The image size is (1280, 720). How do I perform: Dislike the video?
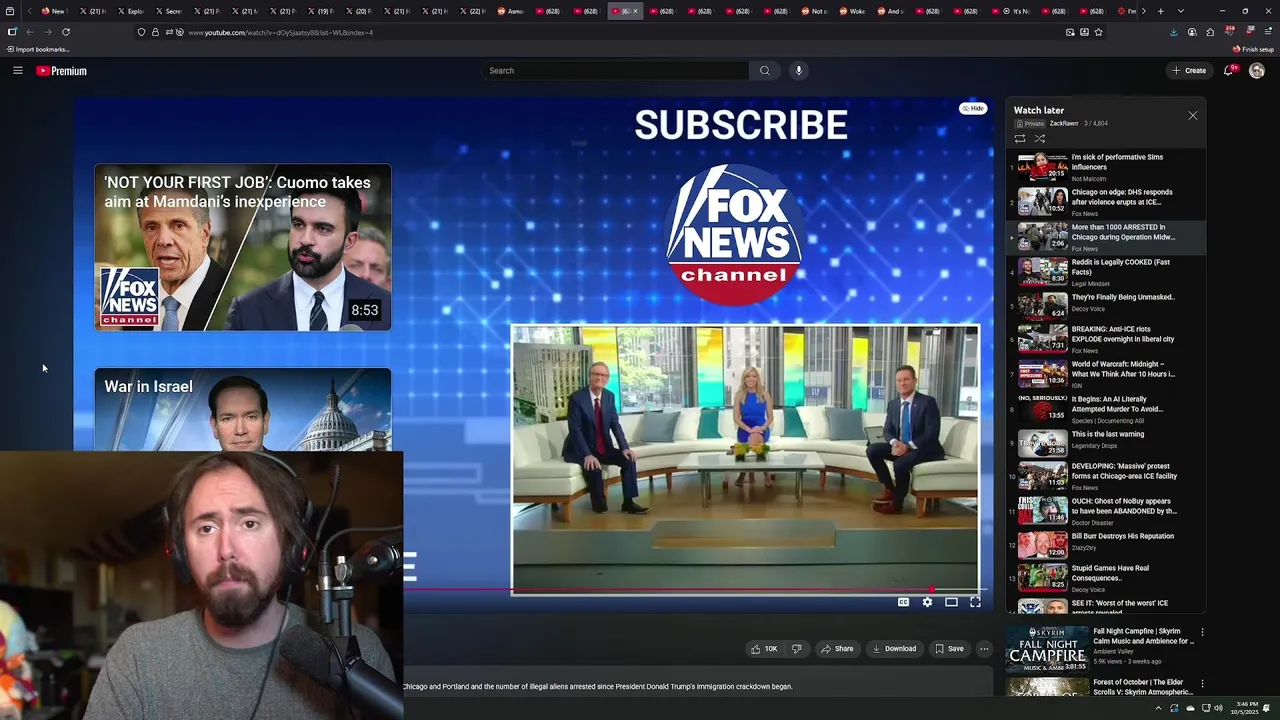click(797, 648)
